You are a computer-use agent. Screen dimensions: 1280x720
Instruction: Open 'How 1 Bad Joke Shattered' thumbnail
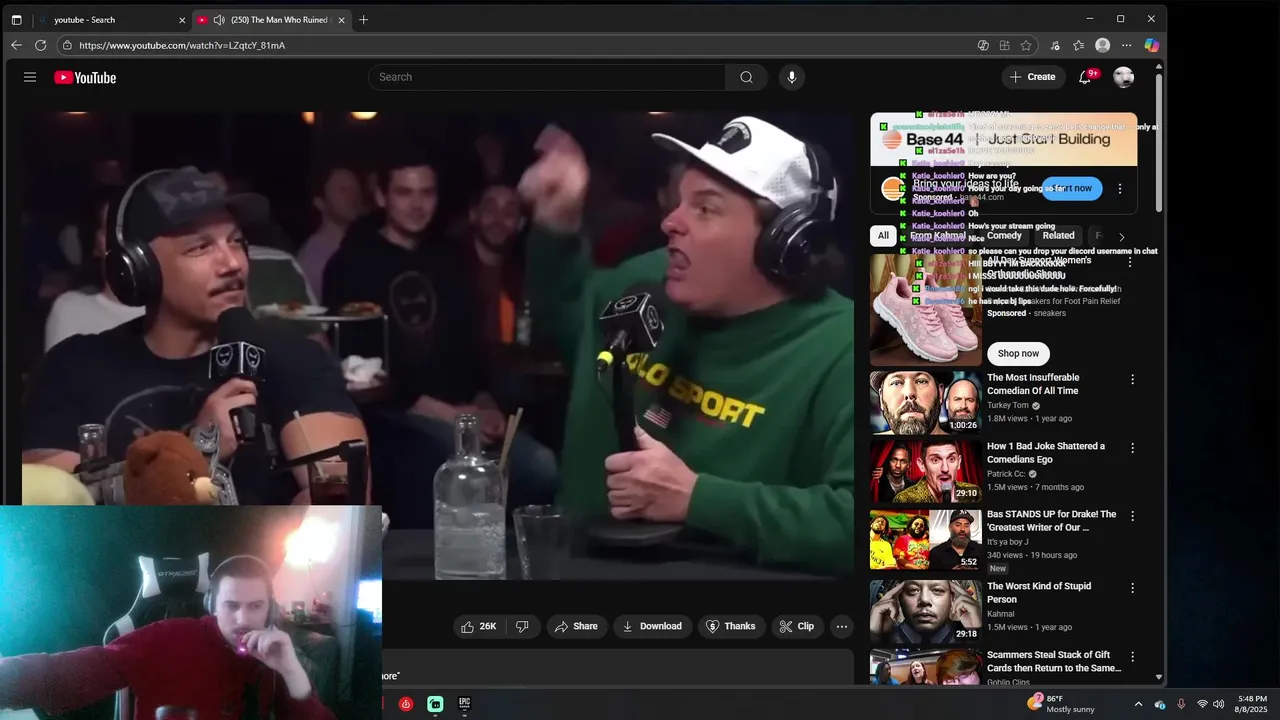[x=925, y=472]
